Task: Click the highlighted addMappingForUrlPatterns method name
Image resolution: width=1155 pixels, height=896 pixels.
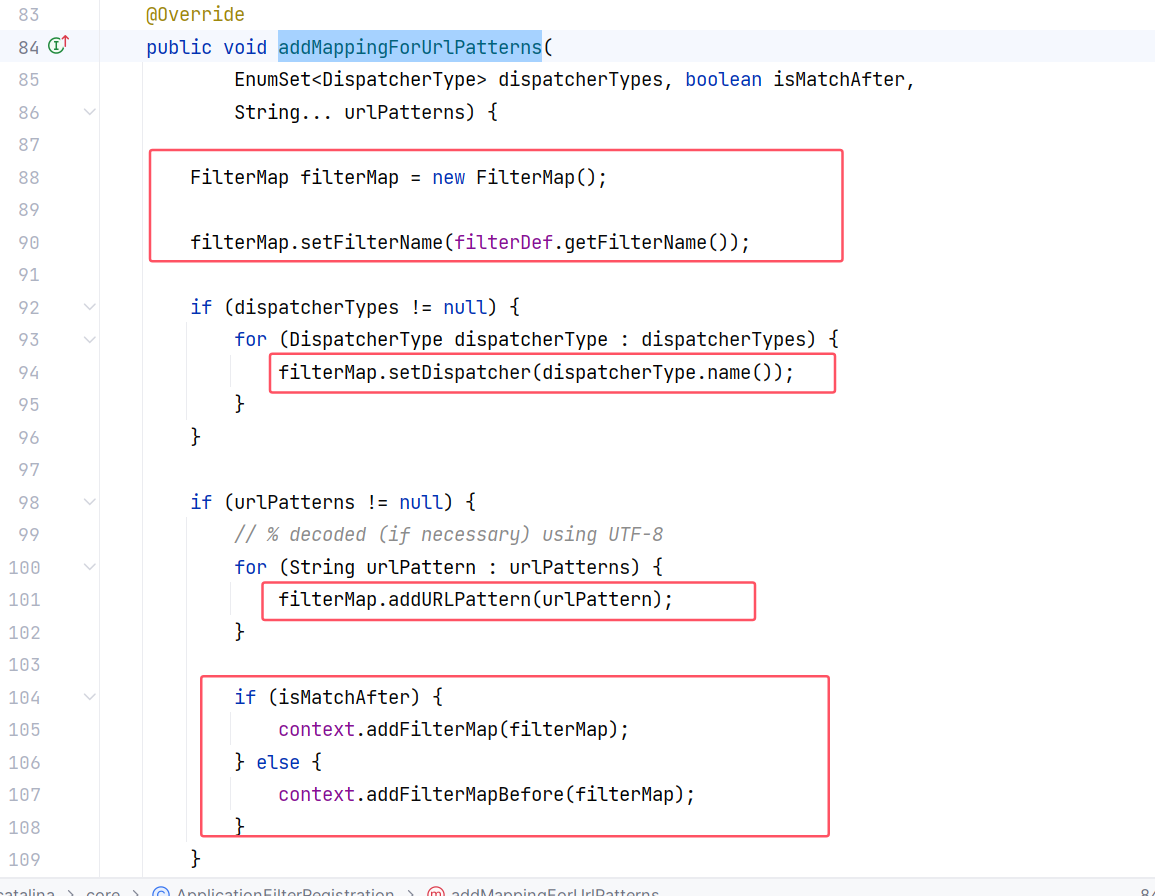Action: (x=409, y=47)
